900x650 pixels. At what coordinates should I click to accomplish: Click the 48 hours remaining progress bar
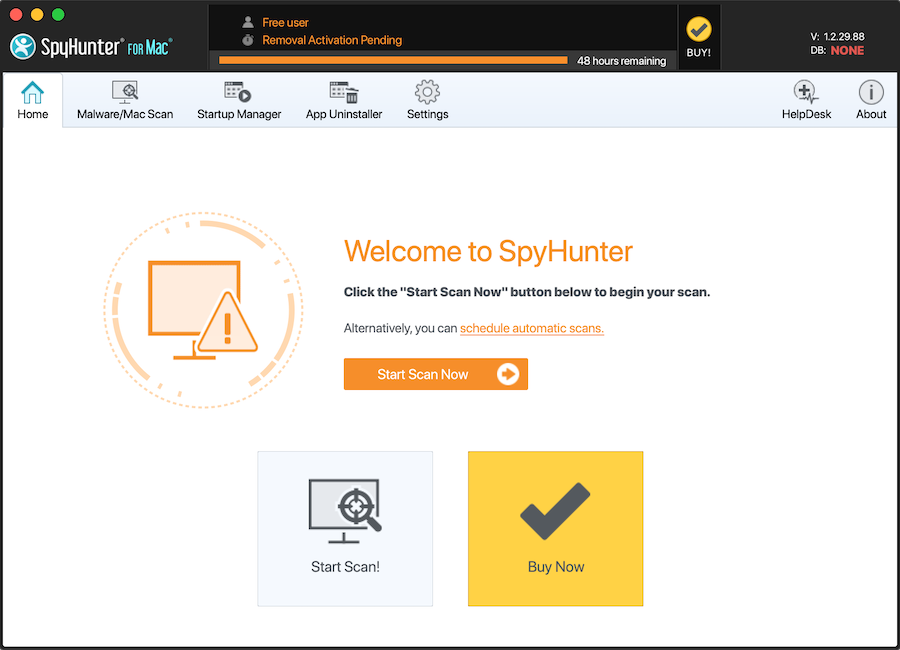click(393, 61)
